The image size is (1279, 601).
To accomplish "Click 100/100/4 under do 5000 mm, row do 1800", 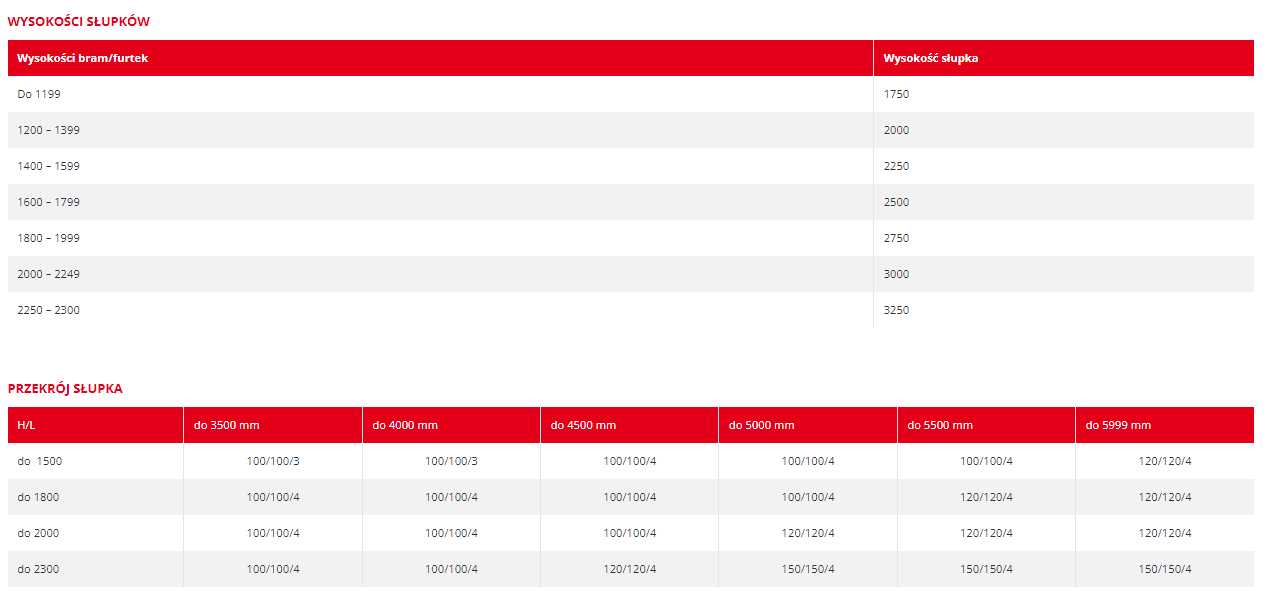I will (808, 497).
